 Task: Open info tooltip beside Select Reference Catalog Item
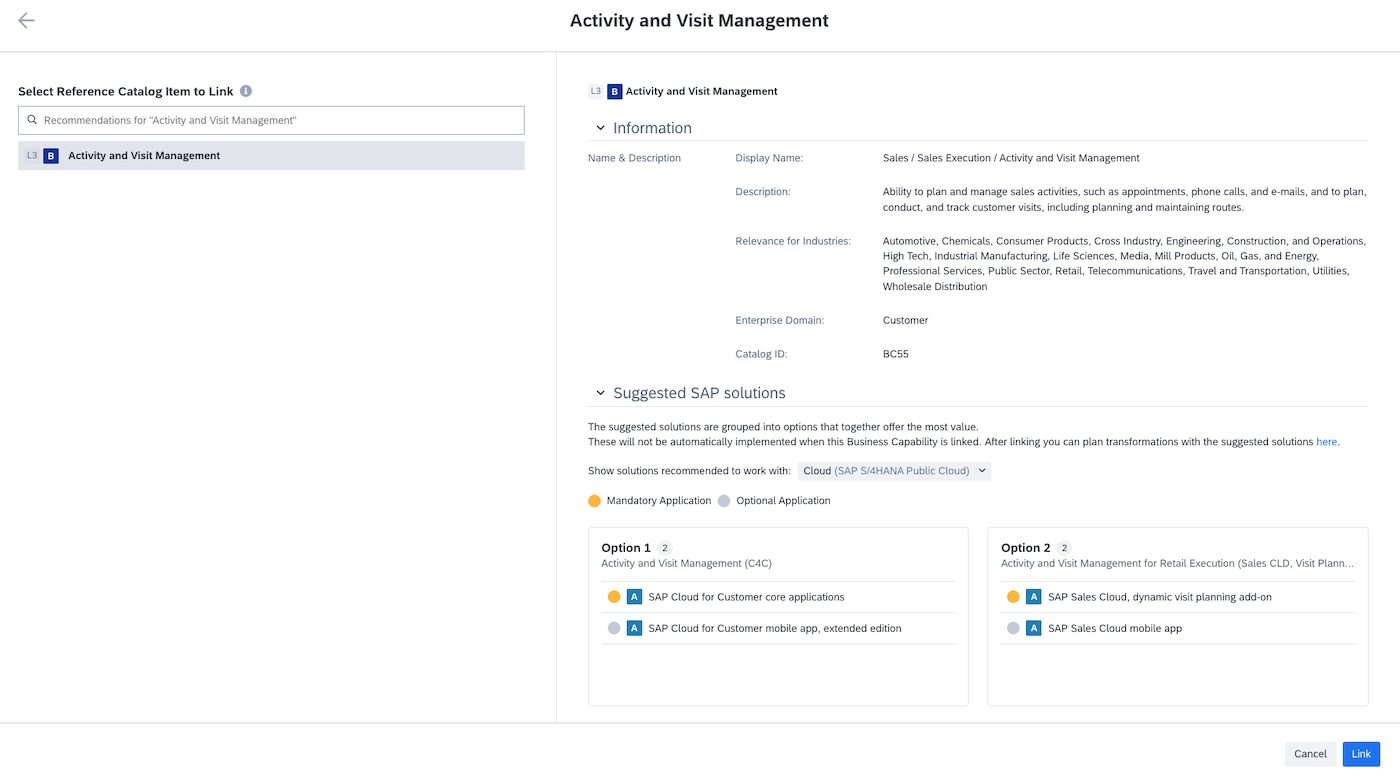click(x=246, y=91)
